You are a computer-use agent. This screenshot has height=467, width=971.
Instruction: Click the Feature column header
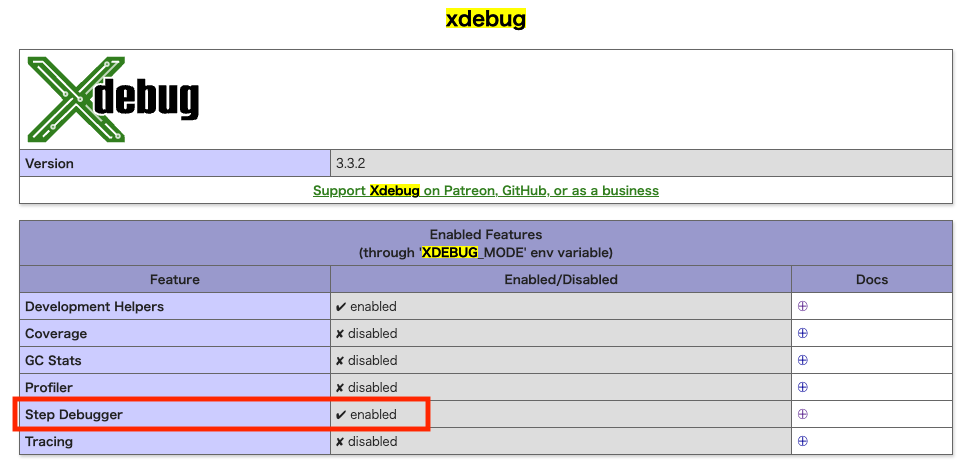pos(175,279)
